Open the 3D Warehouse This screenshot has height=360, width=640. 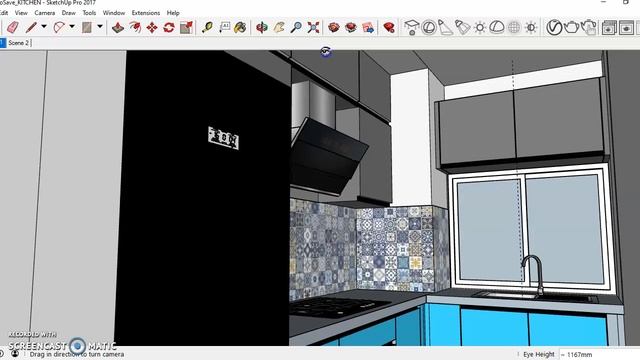(334, 27)
